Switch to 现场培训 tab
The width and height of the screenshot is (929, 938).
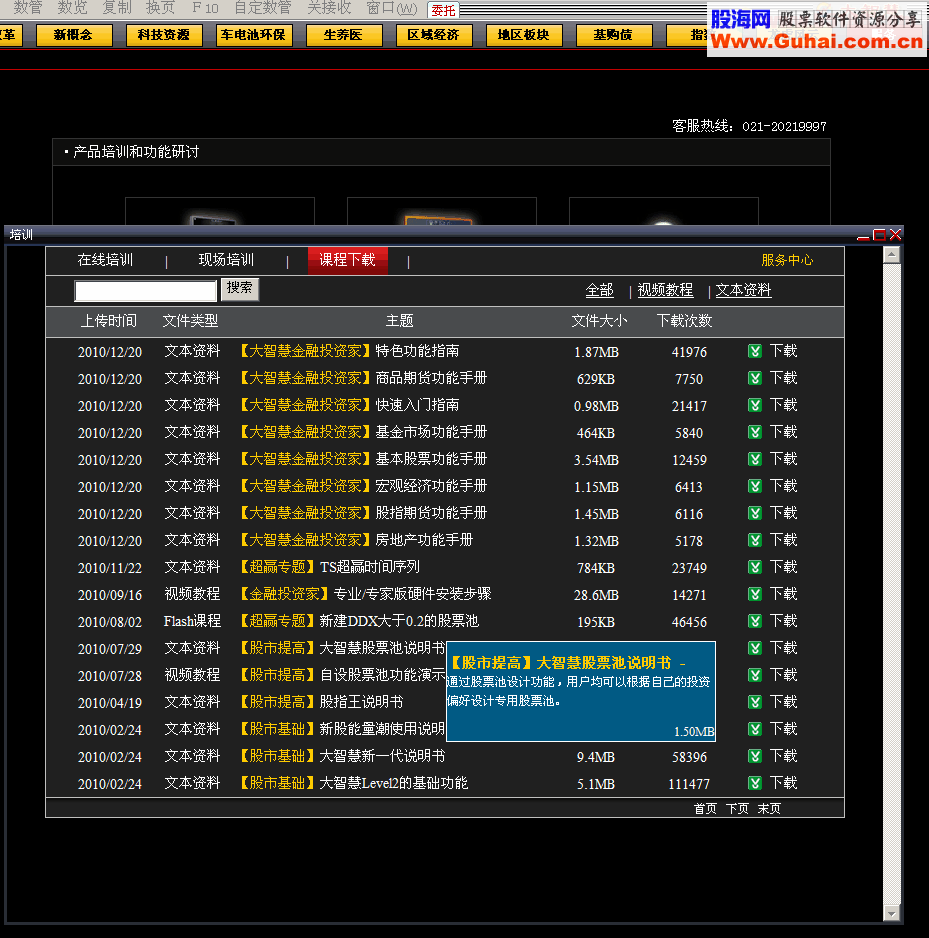click(226, 260)
